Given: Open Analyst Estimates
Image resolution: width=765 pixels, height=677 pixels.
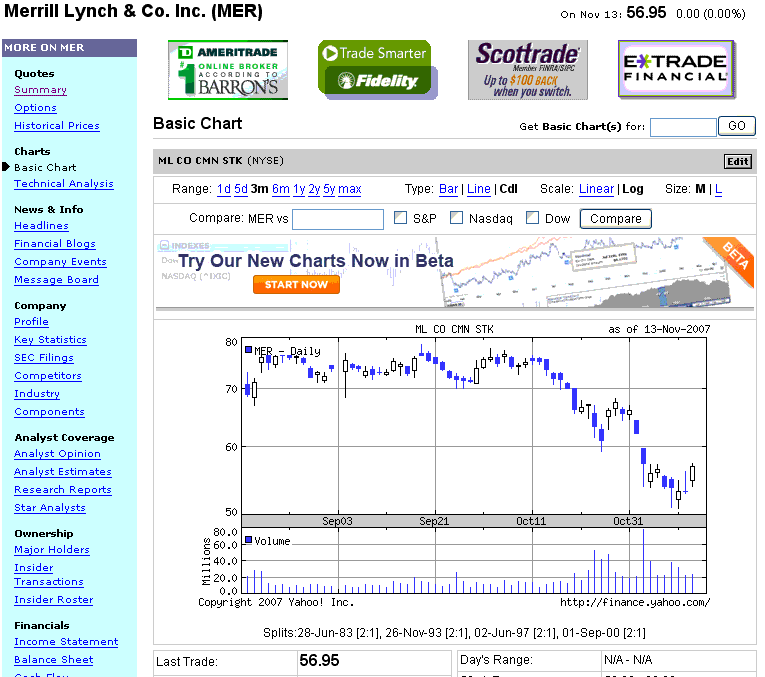Looking at the screenshot, I should (x=63, y=472).
